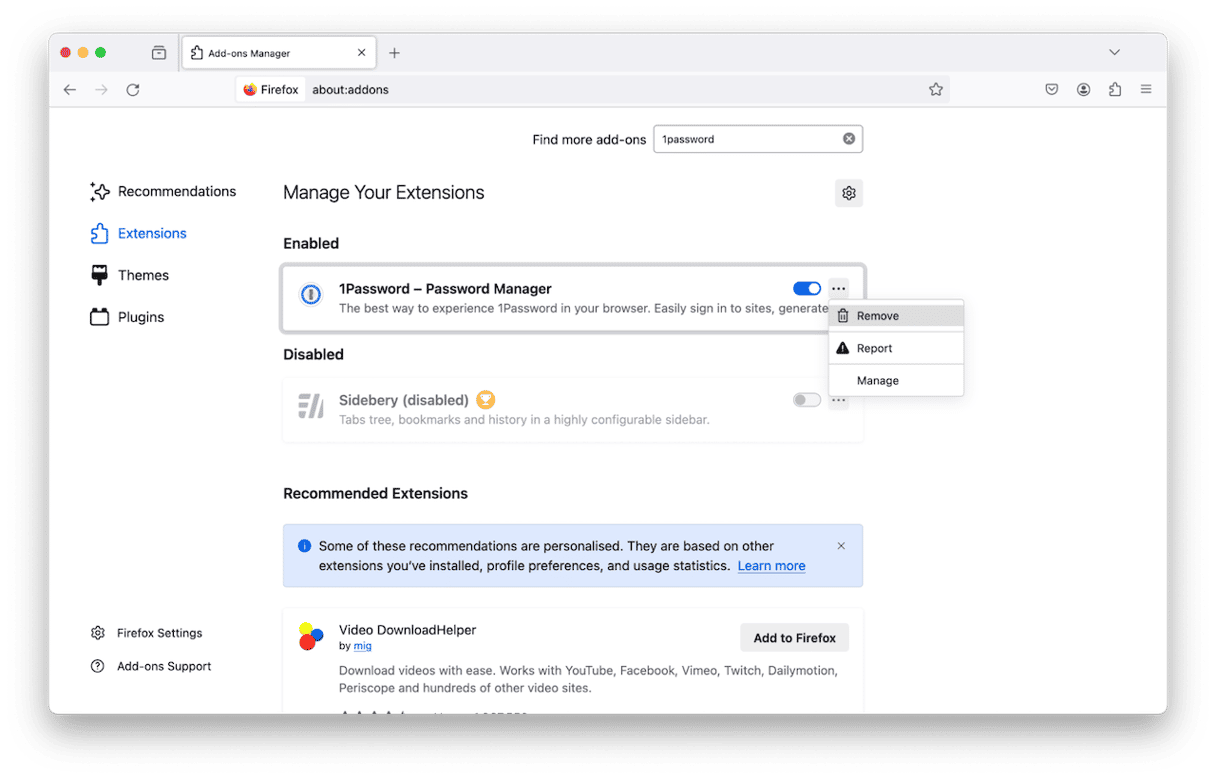Open the extensions puzzle icon in toolbar
The height and width of the screenshot is (779, 1216).
point(1115,90)
